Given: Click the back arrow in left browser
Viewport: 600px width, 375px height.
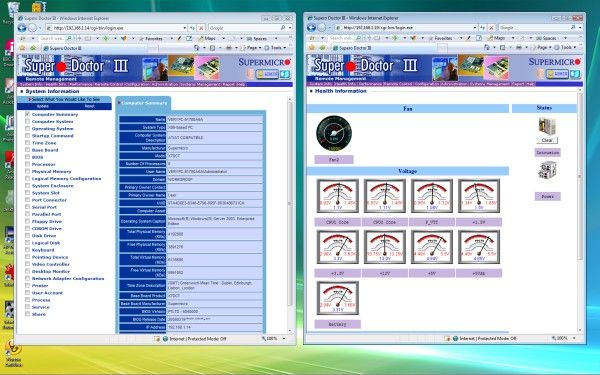Looking at the screenshot, I should click(22, 28).
